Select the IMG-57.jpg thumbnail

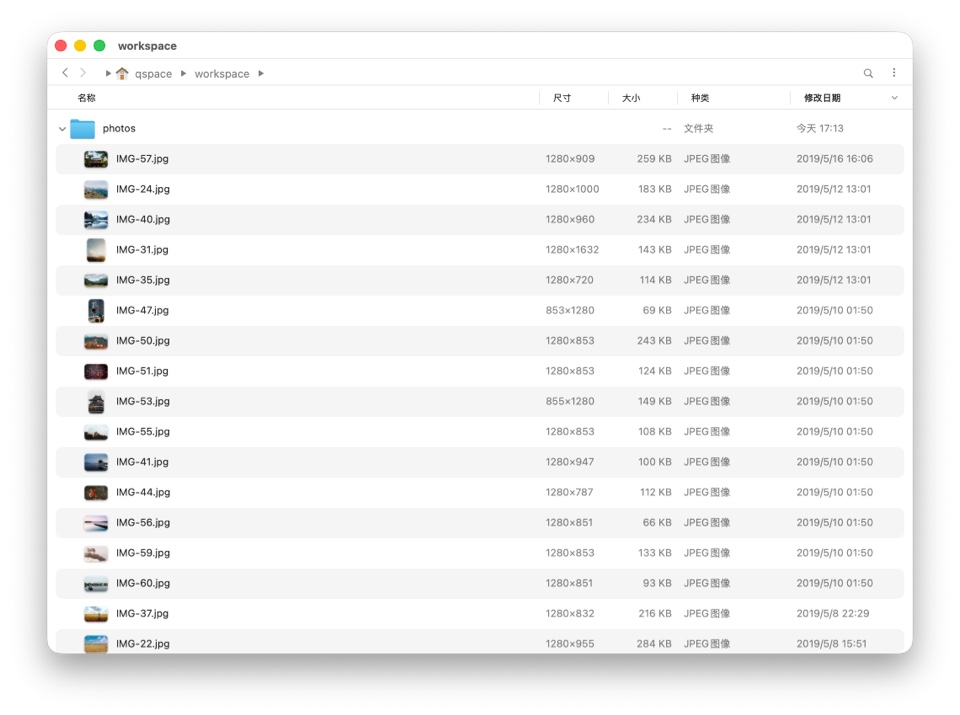[96, 159]
